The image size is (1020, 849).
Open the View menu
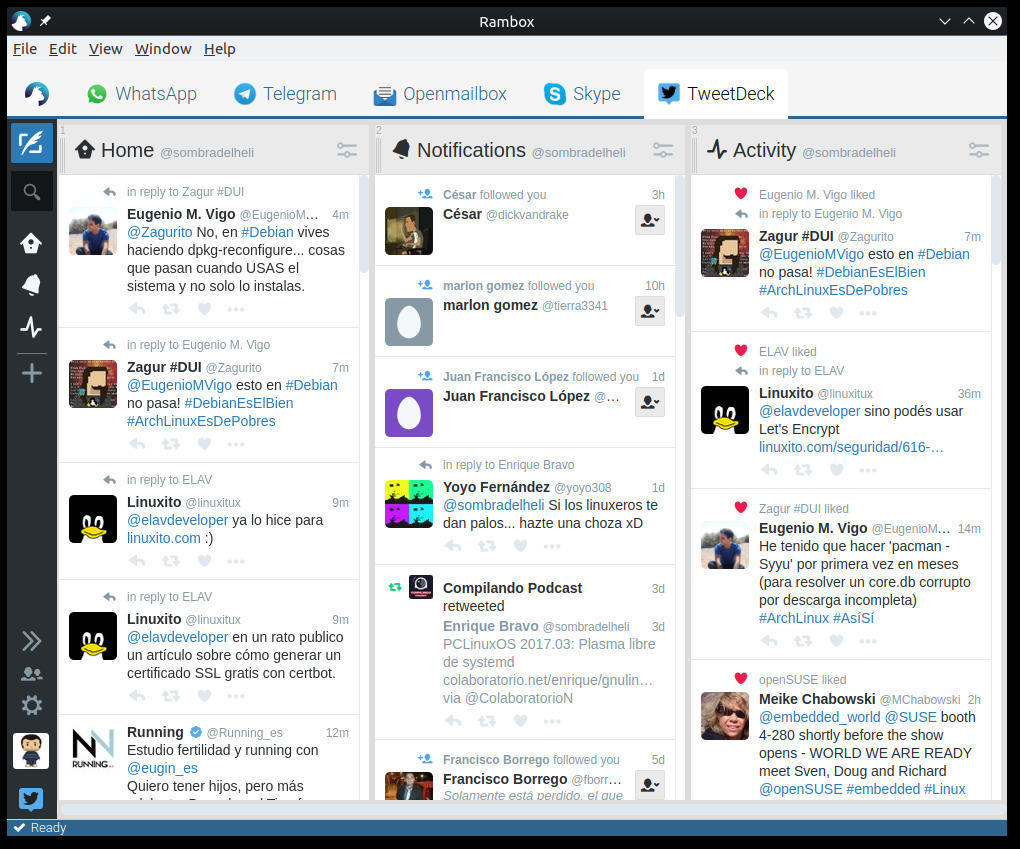pyautogui.click(x=105, y=49)
